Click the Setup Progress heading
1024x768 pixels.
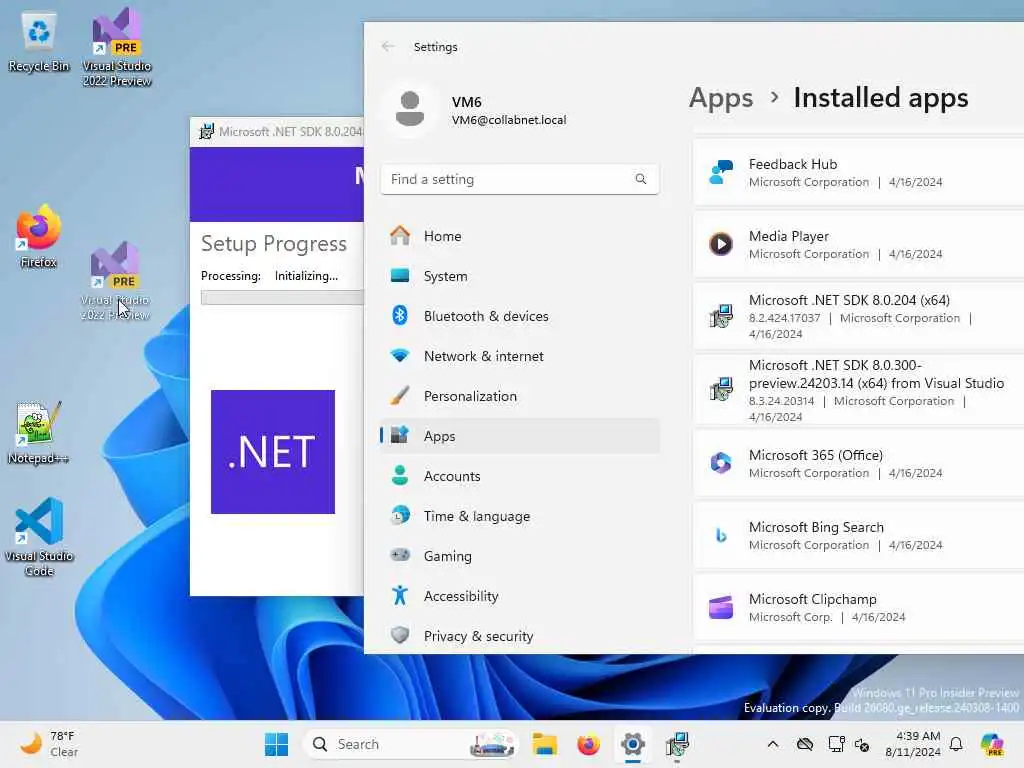(274, 244)
